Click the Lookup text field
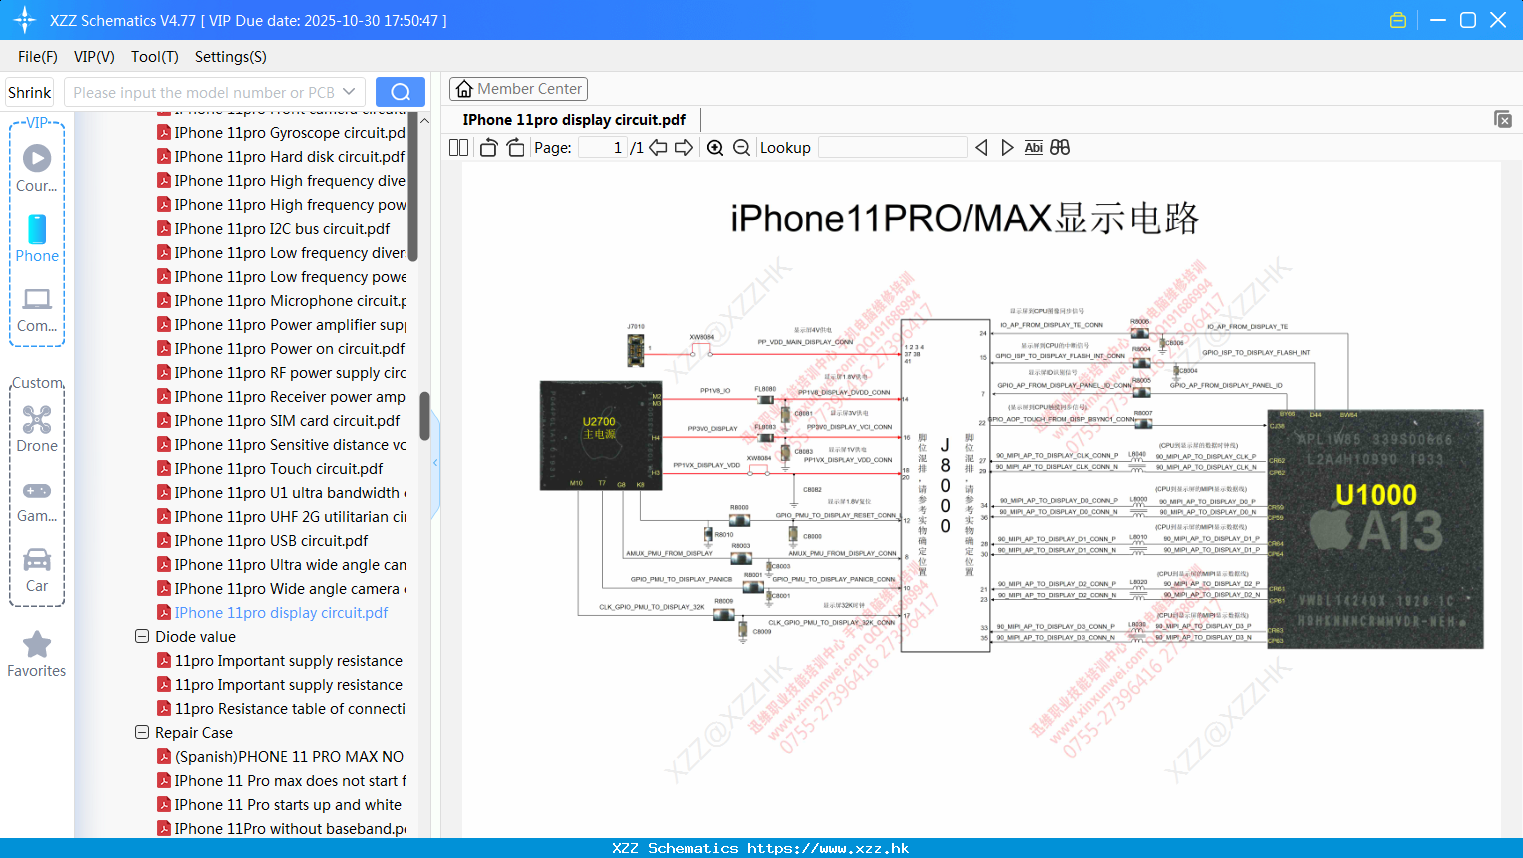Viewport: 1523px width, 858px height. click(x=893, y=148)
